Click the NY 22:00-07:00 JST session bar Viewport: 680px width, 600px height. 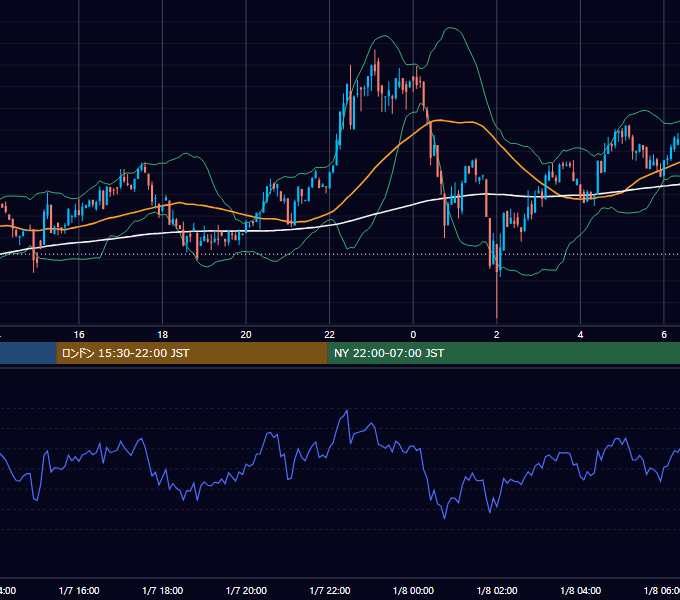tap(503, 353)
